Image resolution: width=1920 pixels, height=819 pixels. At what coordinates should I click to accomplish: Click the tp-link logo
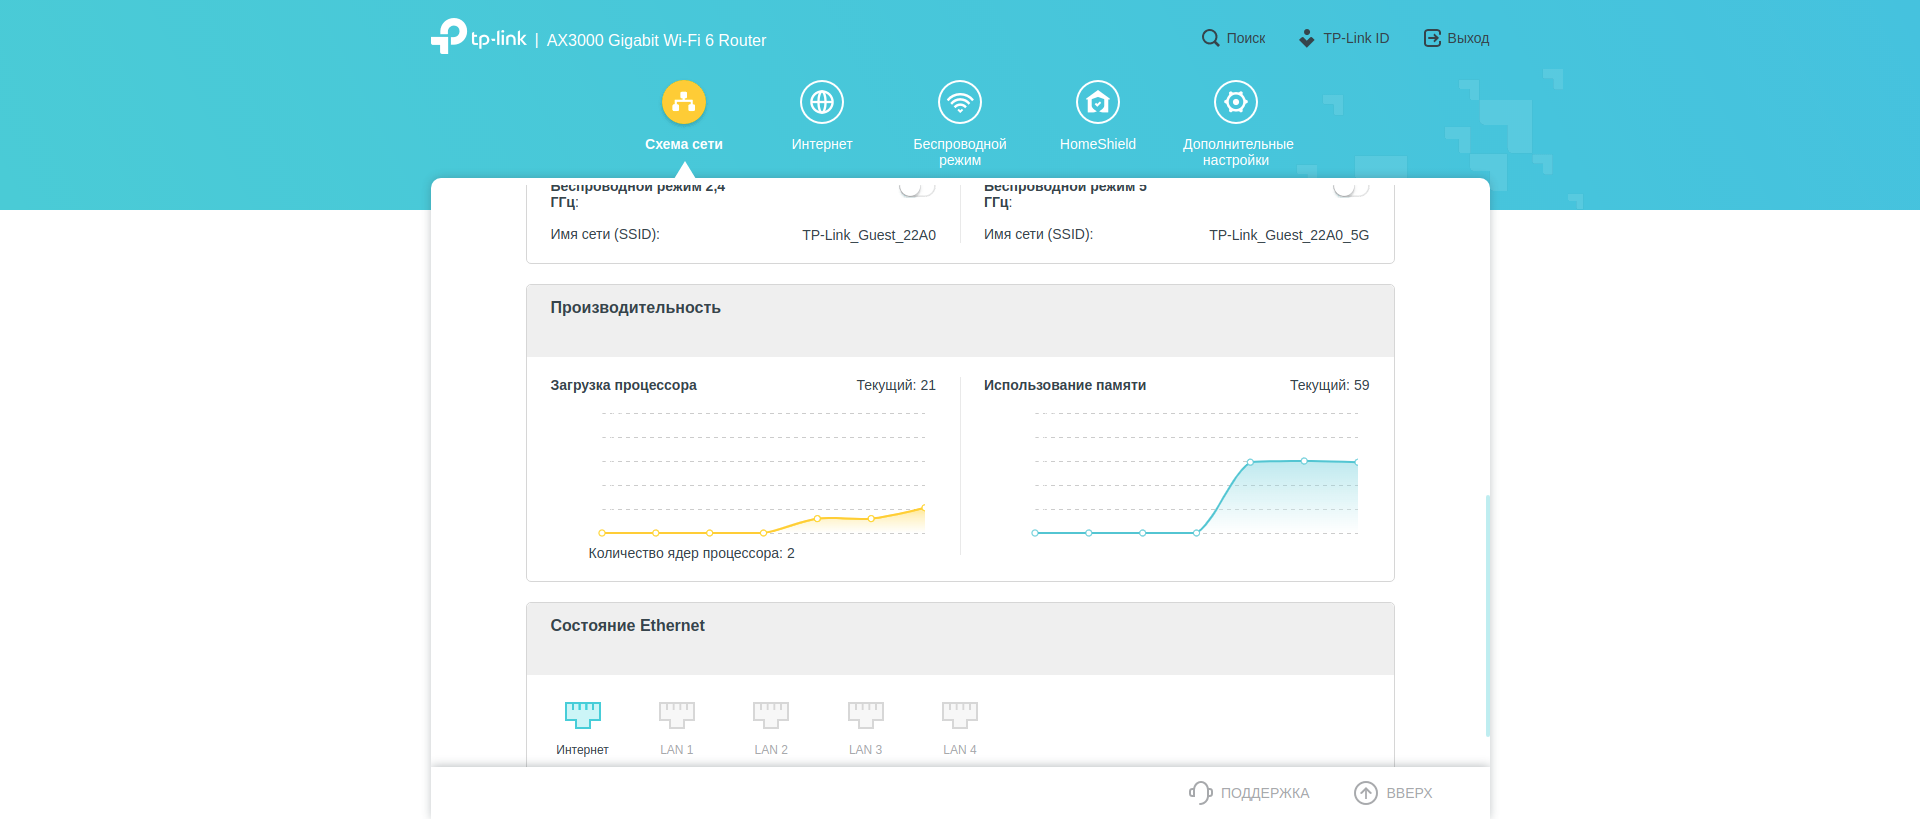point(479,37)
